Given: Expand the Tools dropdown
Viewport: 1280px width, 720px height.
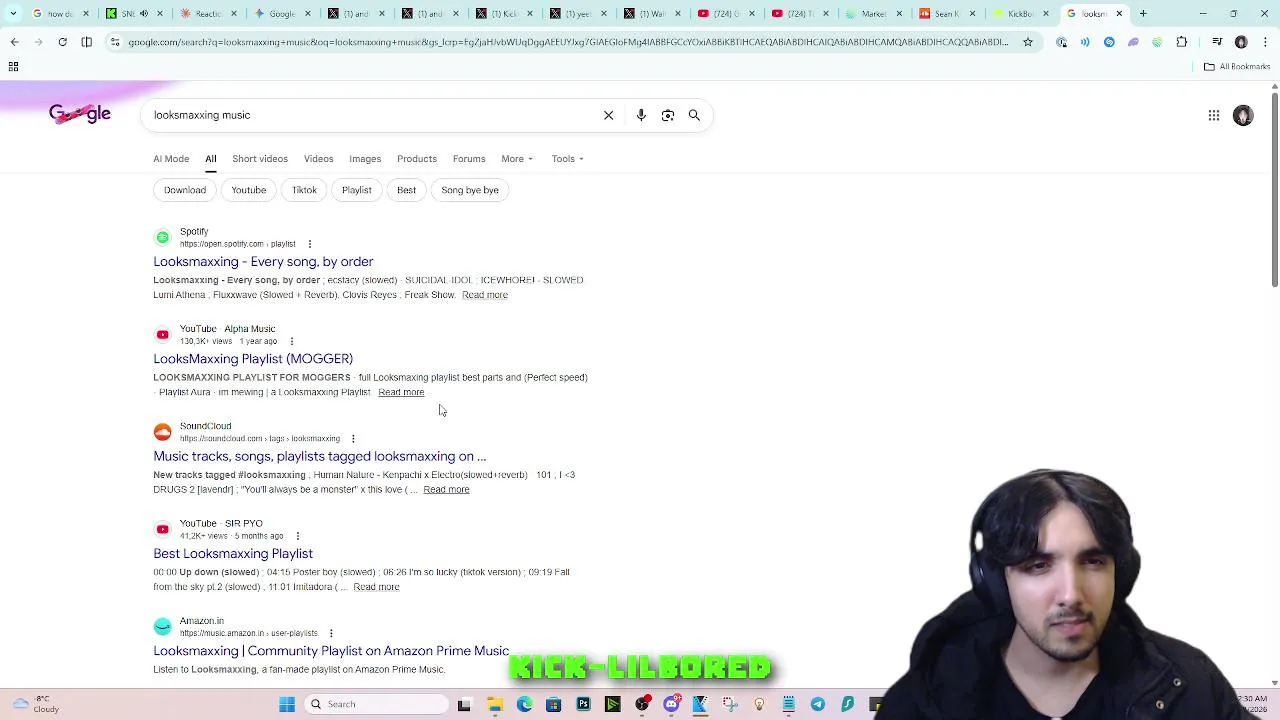Looking at the screenshot, I should (567, 159).
